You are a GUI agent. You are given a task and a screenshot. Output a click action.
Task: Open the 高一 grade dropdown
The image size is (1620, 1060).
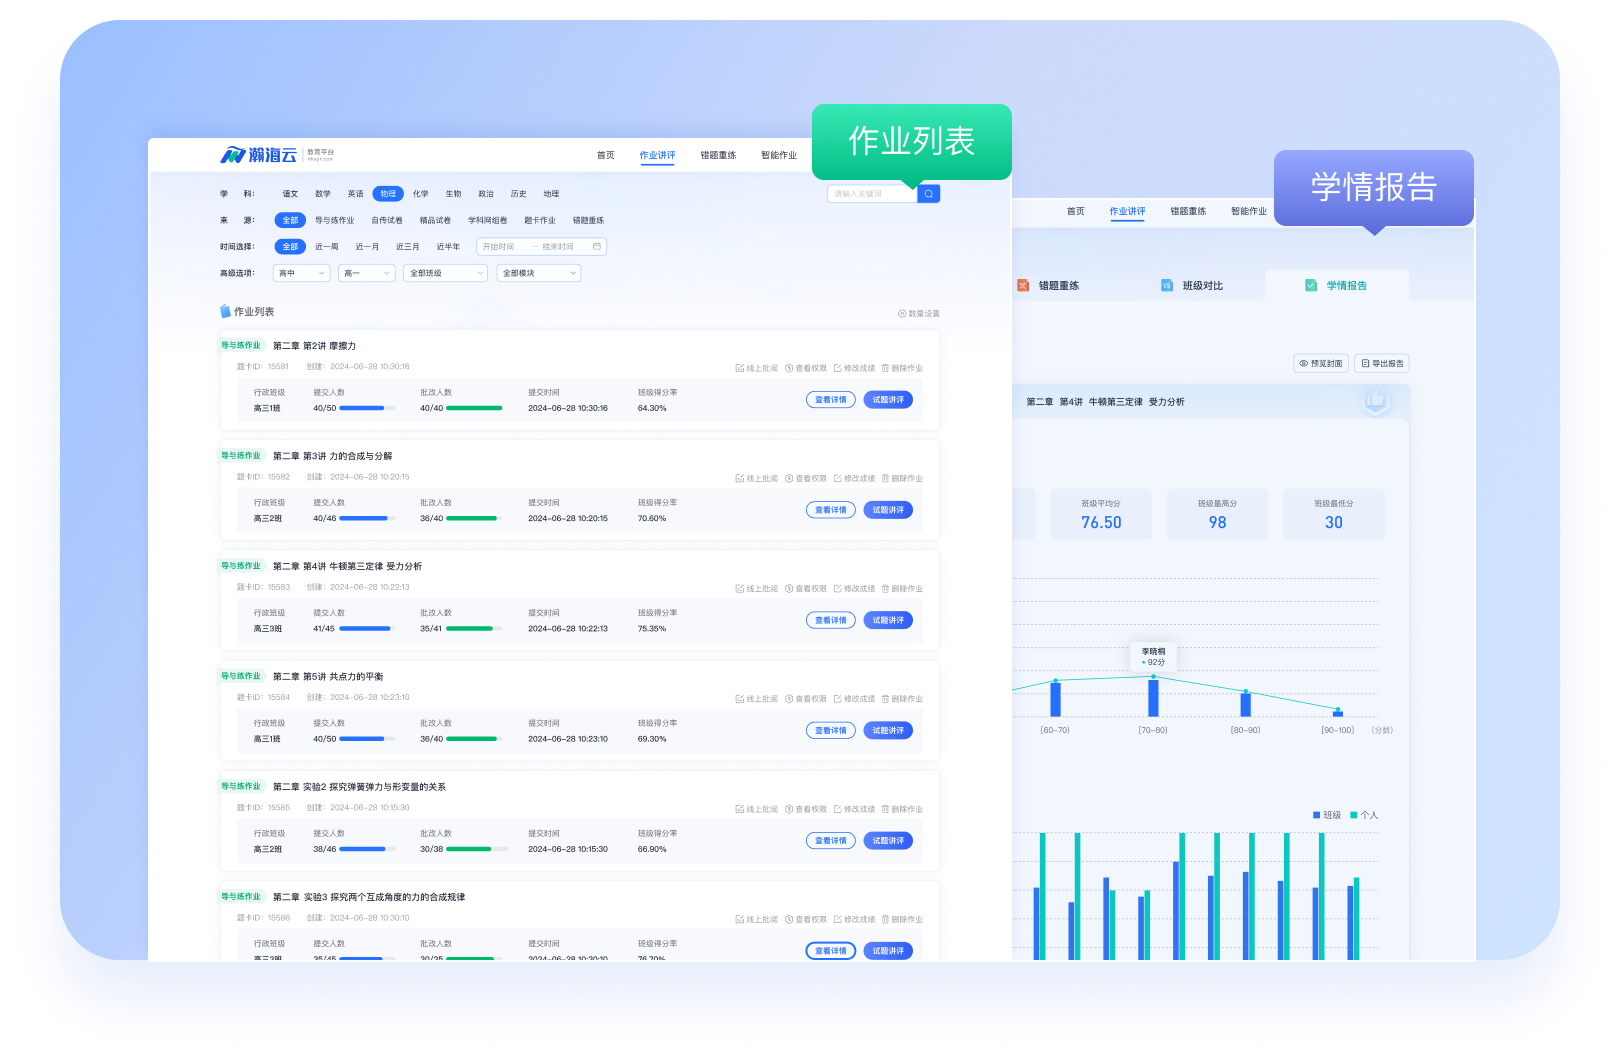(366, 273)
